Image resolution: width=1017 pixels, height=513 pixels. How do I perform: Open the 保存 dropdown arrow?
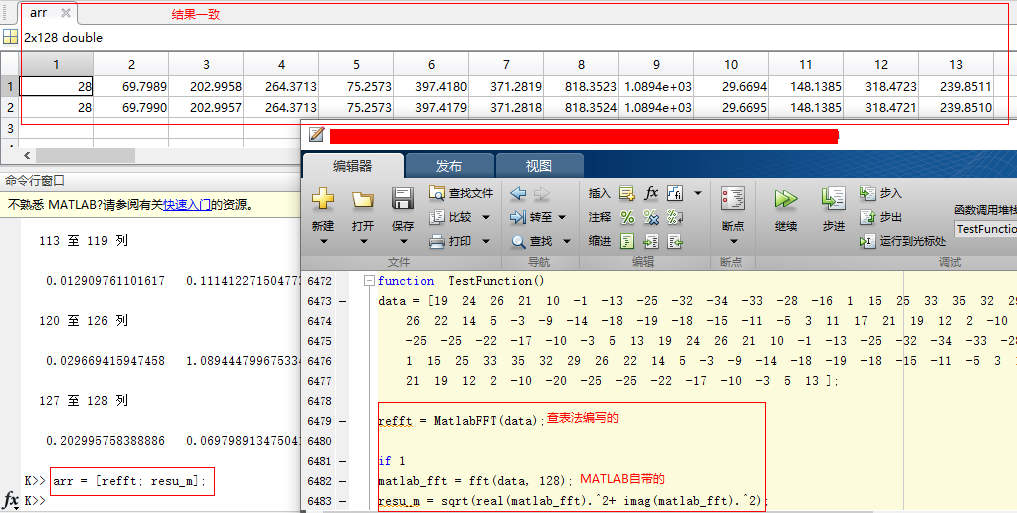click(403, 241)
